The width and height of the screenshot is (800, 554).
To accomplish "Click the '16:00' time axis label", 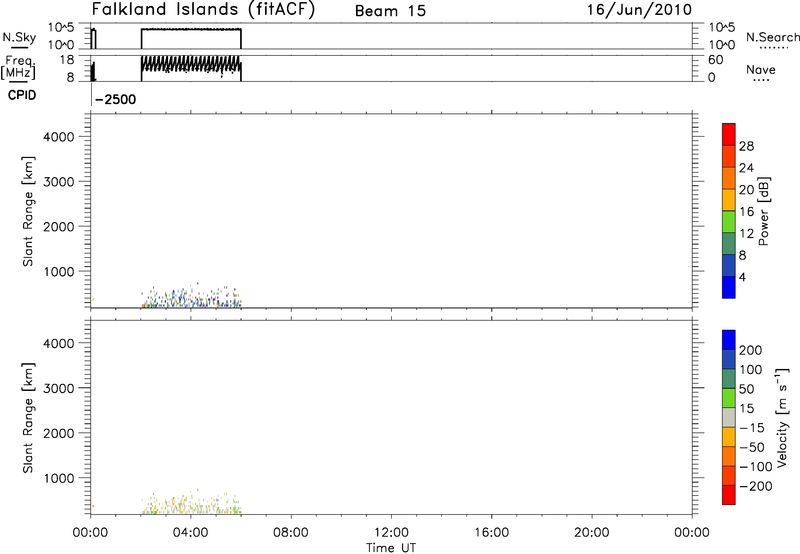I will coord(491,533).
